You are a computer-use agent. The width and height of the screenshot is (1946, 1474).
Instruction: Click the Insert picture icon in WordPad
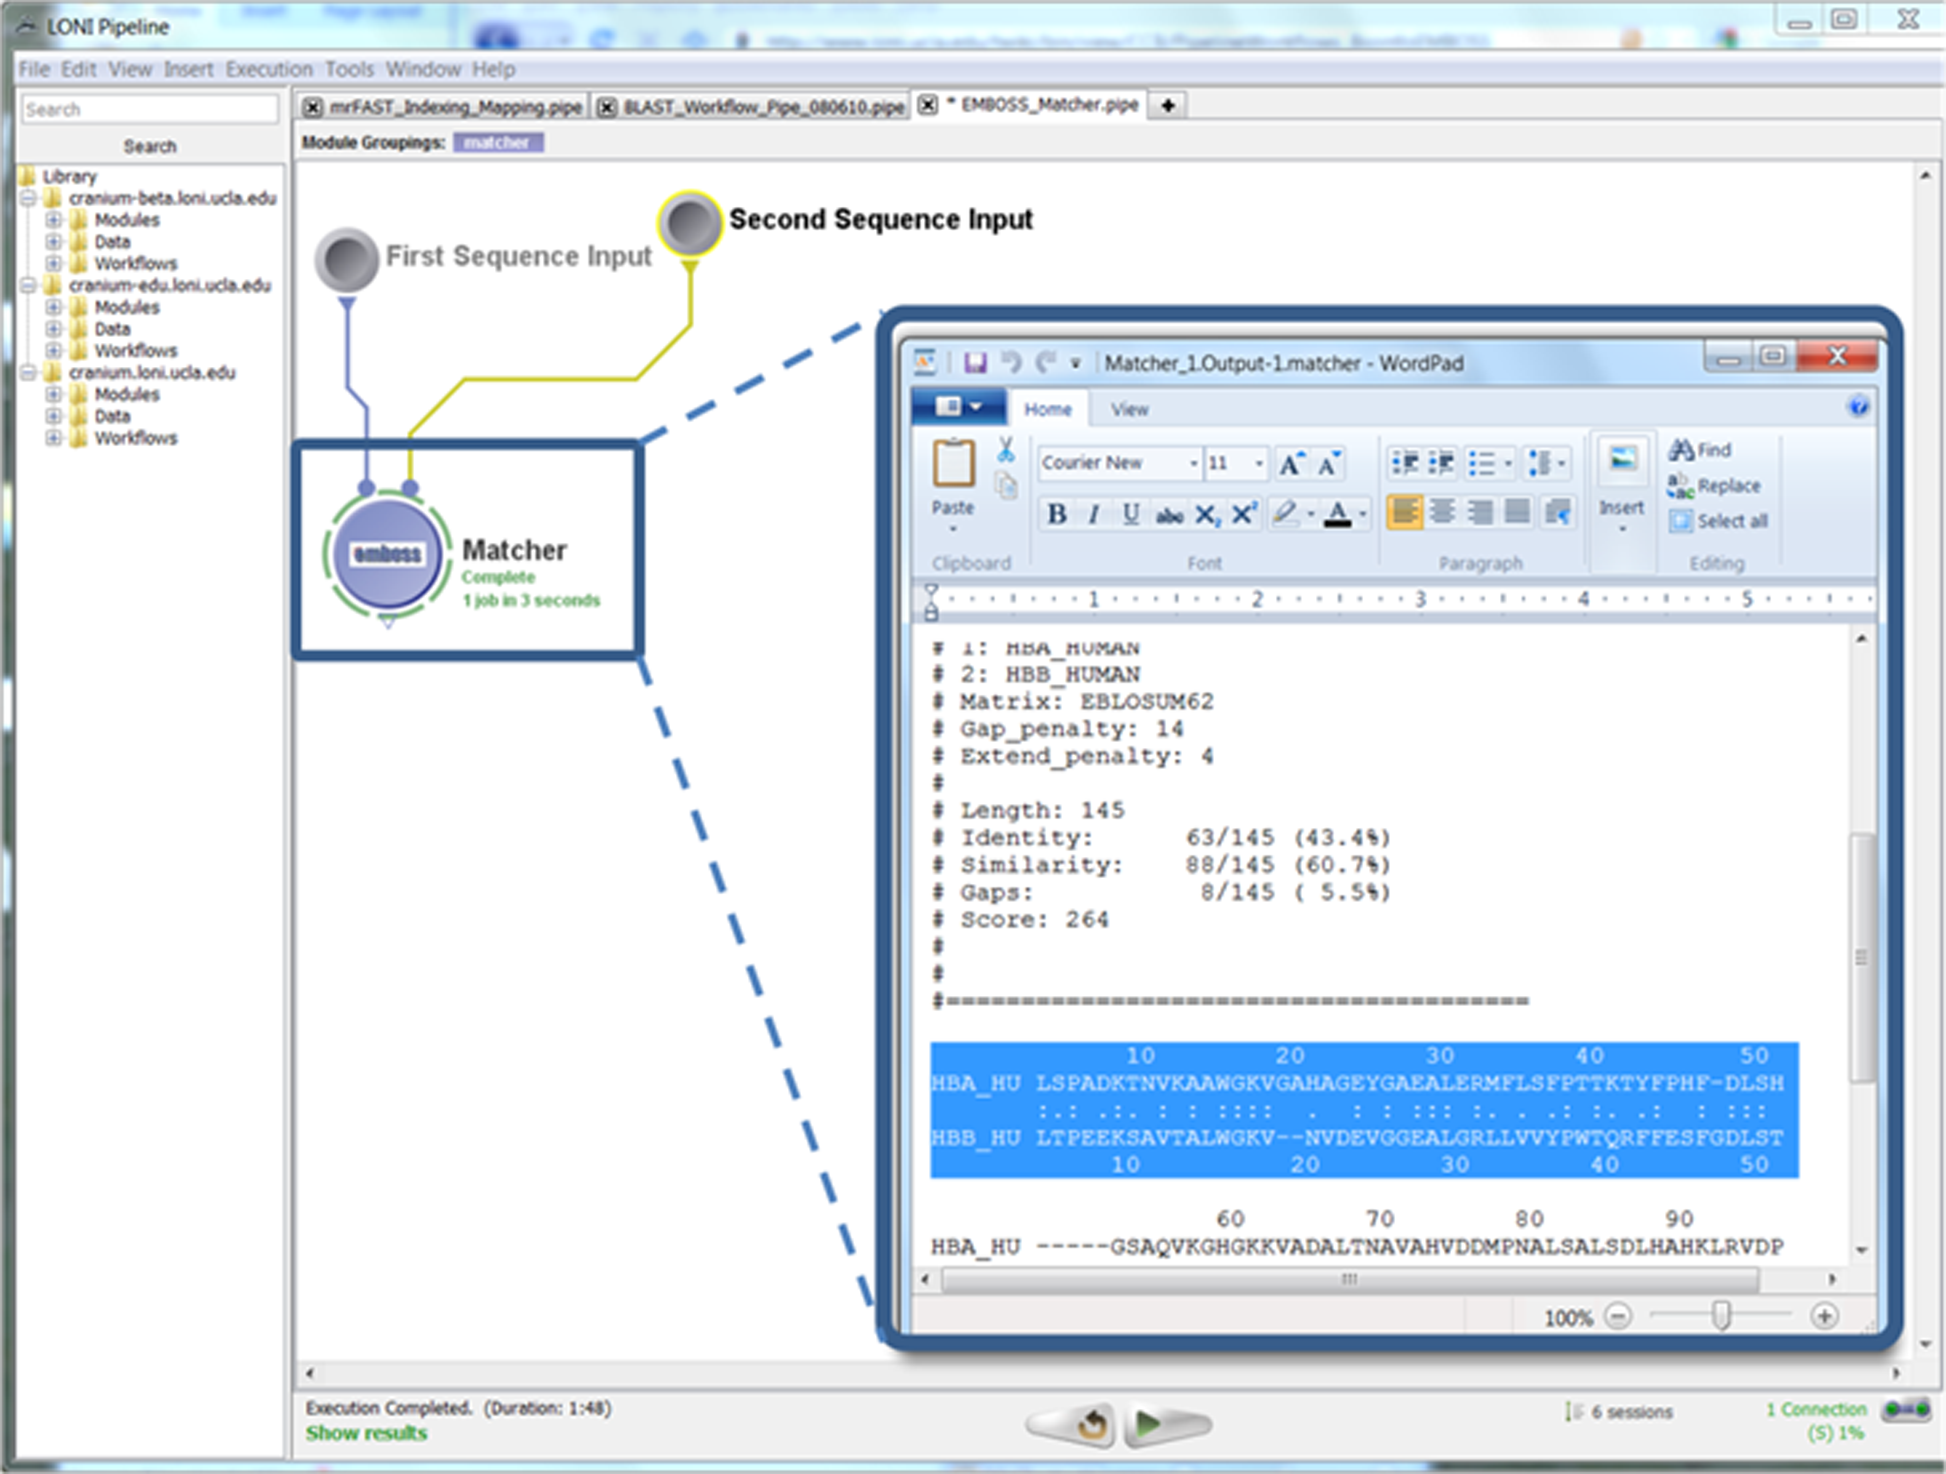pos(1622,461)
